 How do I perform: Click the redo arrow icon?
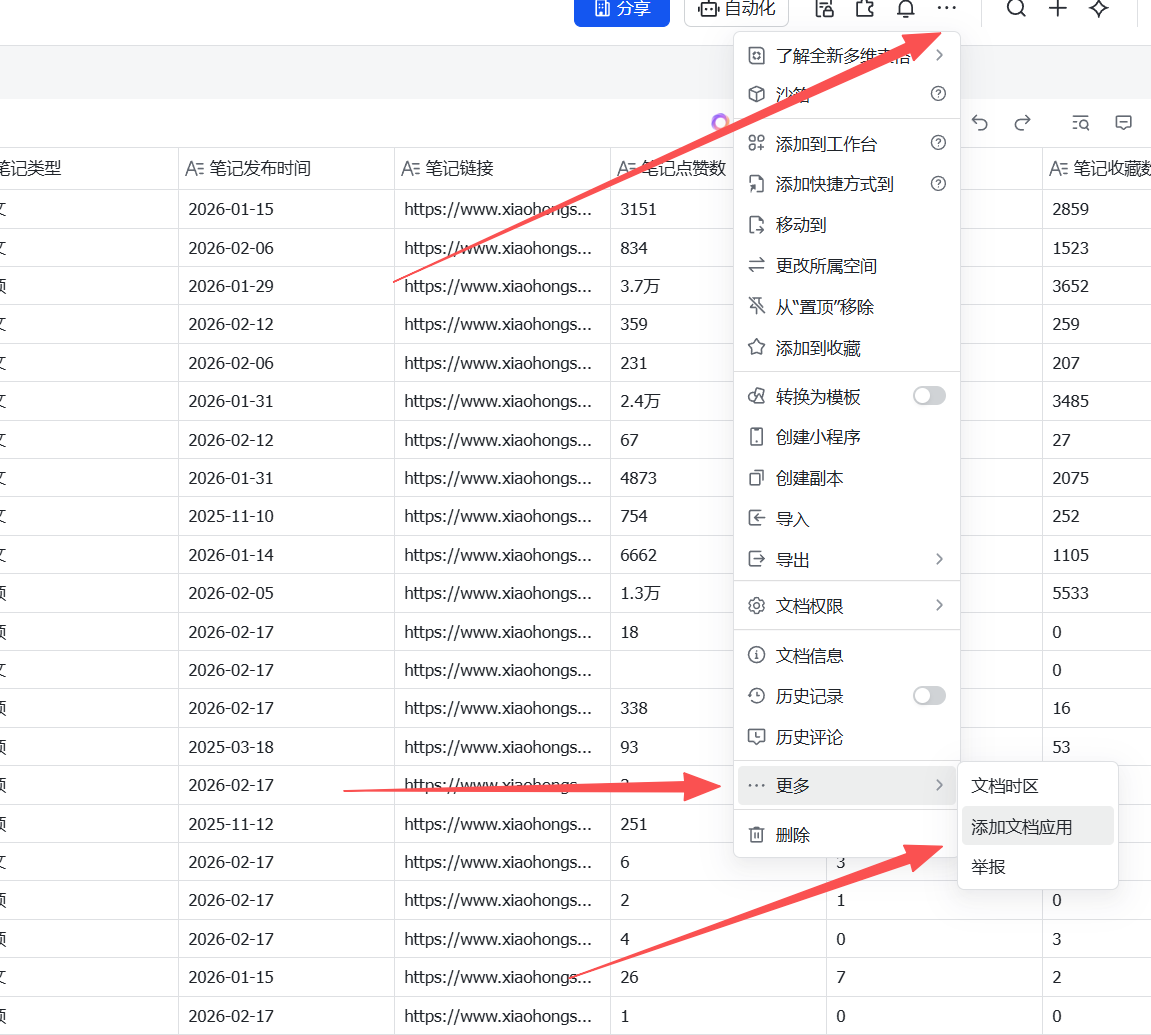pyautogui.click(x=1022, y=123)
